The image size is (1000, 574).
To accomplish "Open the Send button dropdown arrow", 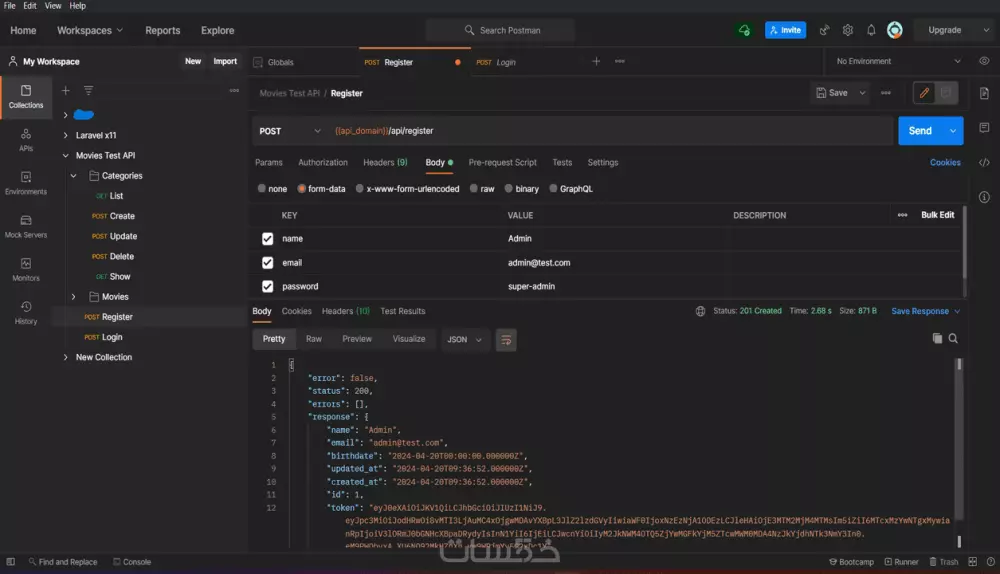I will (x=953, y=131).
